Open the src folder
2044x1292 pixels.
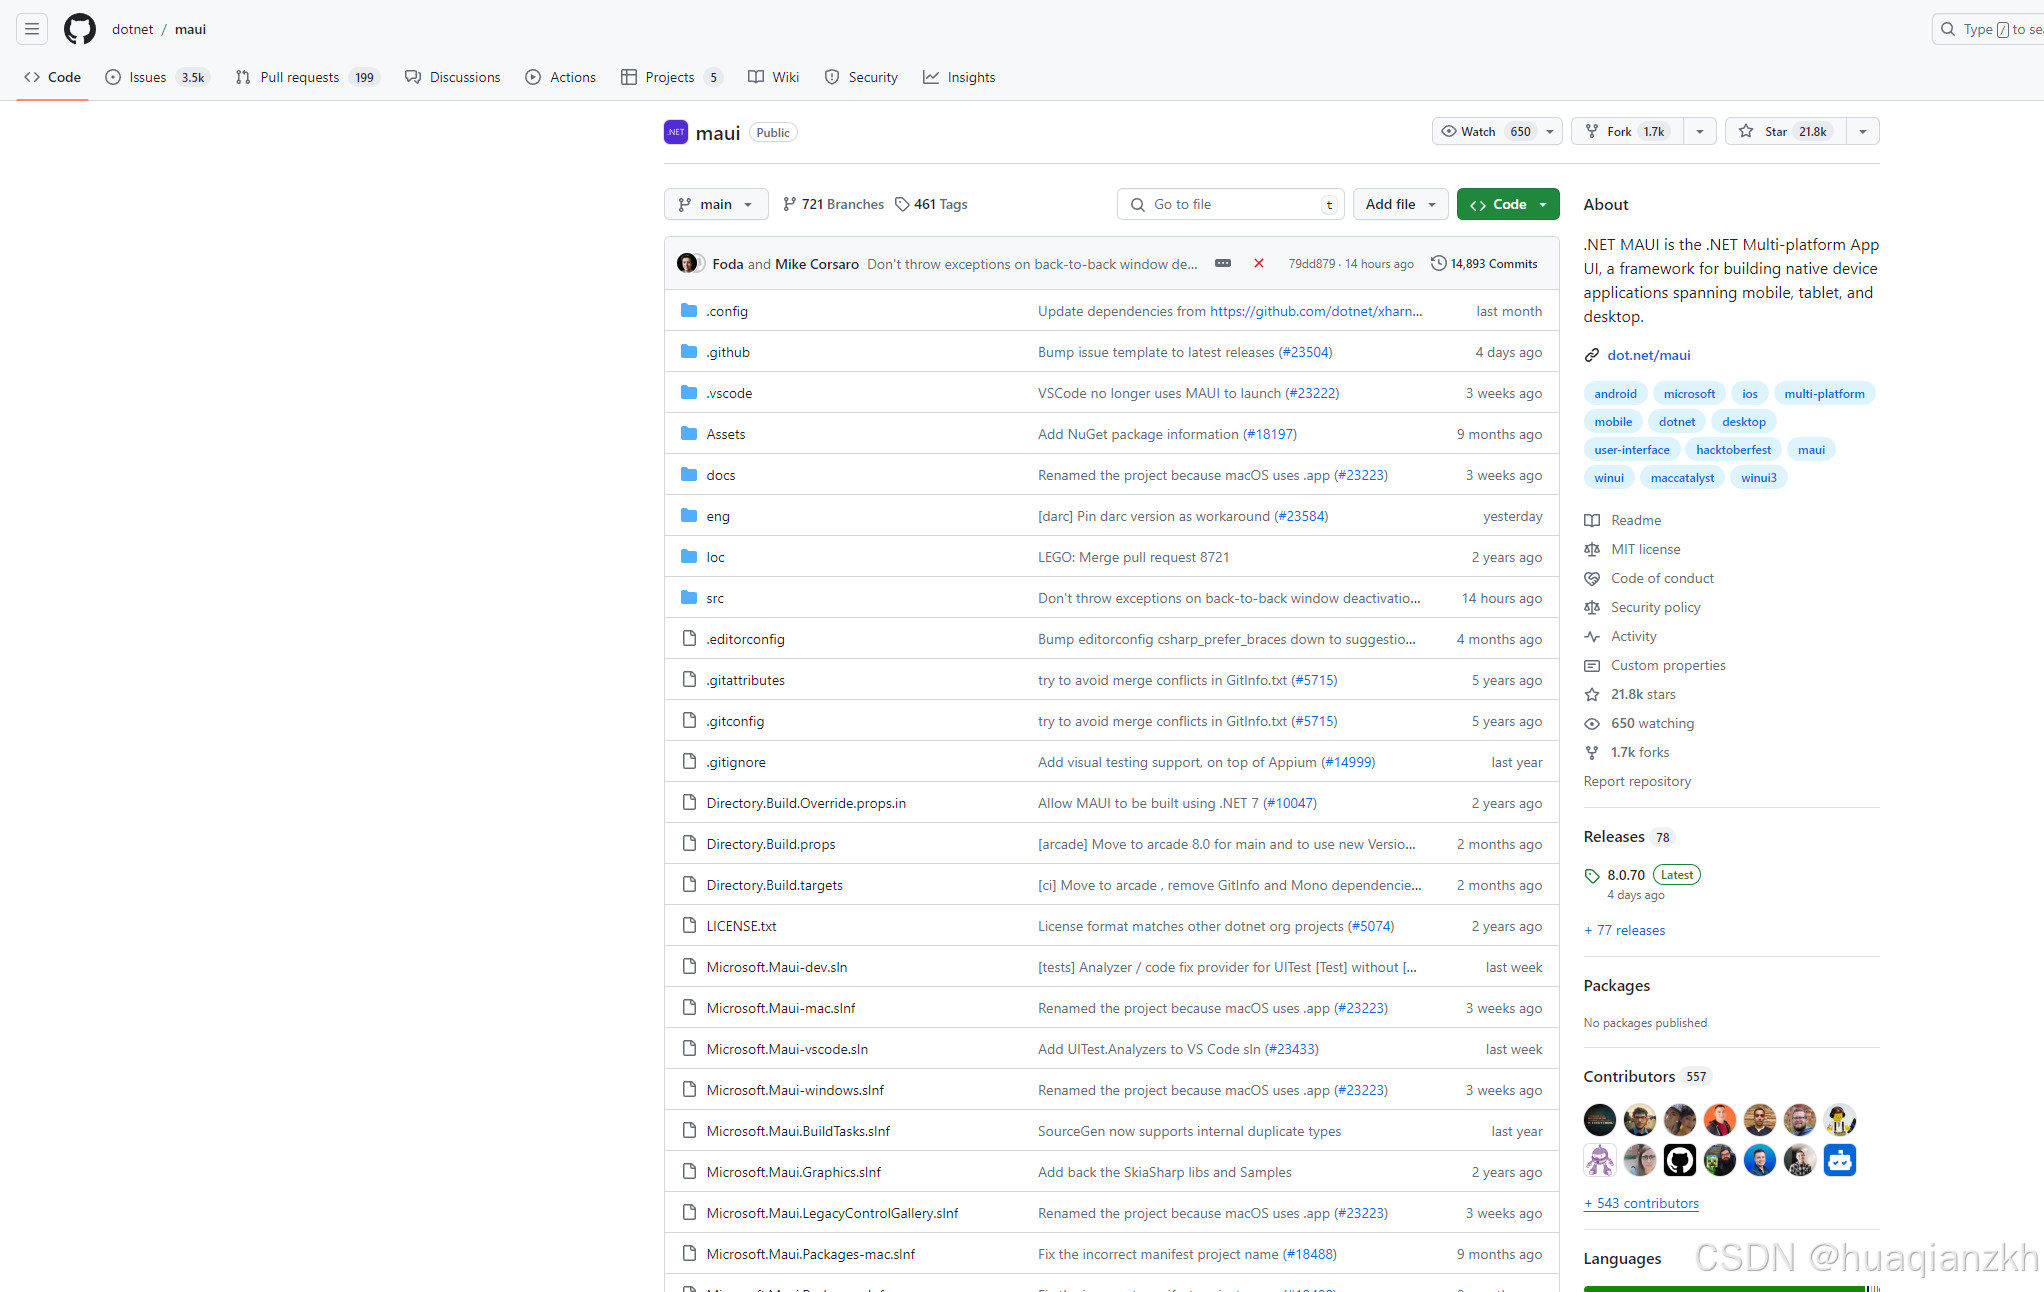pyautogui.click(x=715, y=598)
